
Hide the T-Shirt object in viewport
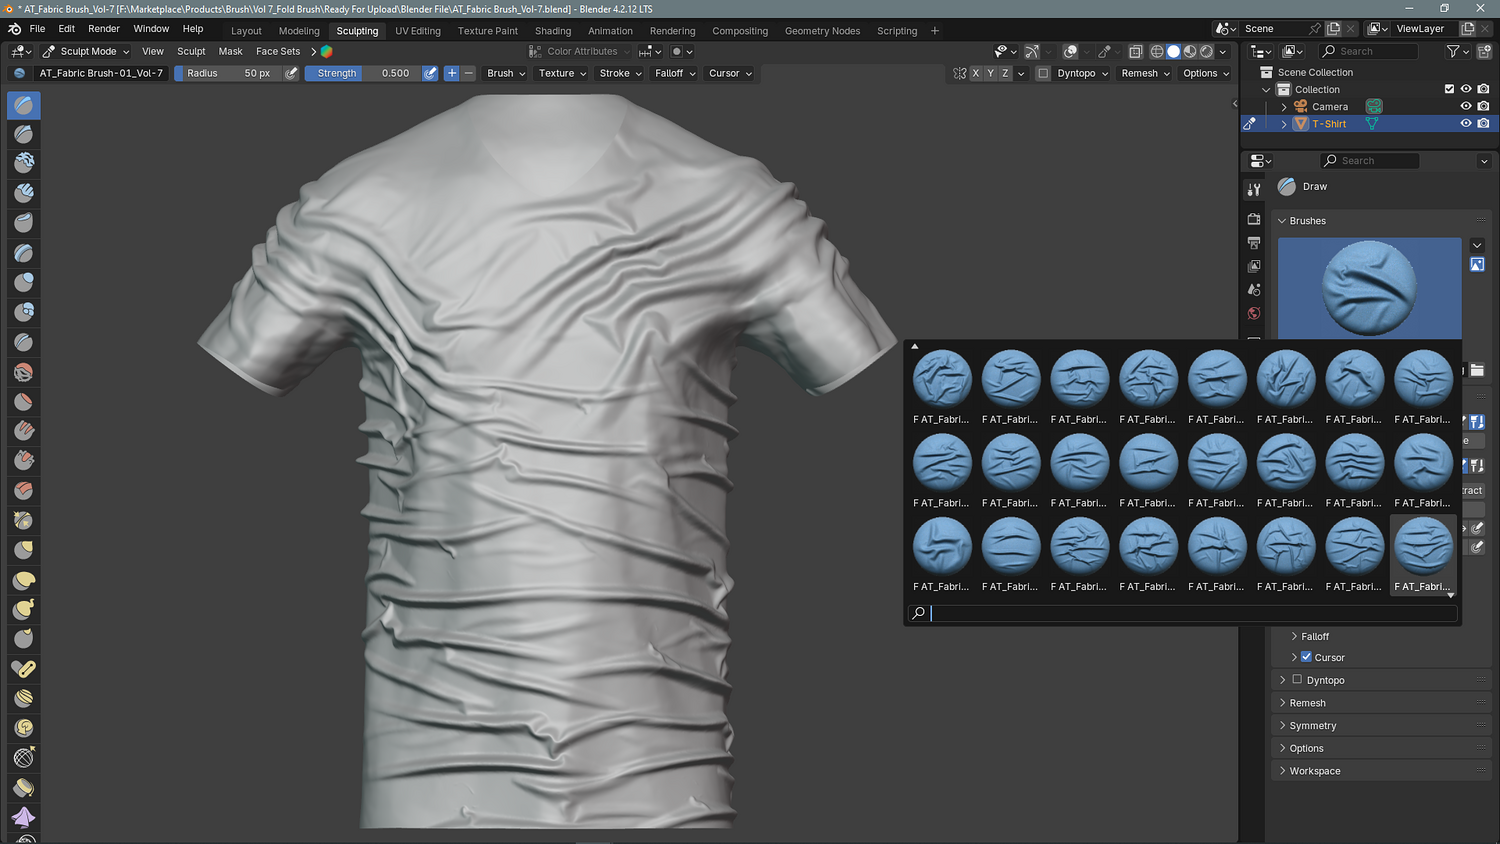point(1465,124)
